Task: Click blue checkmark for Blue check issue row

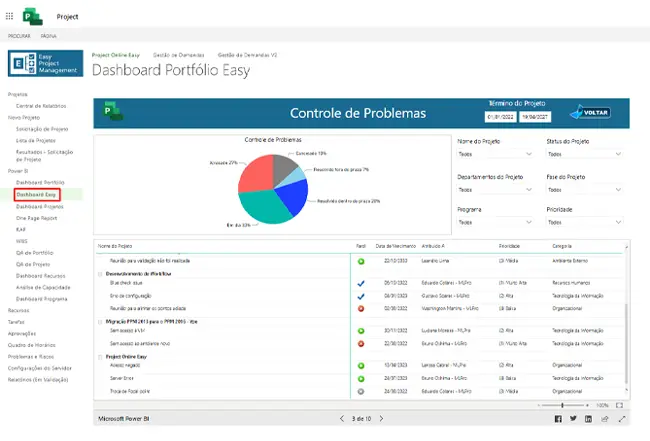Action: (x=361, y=284)
